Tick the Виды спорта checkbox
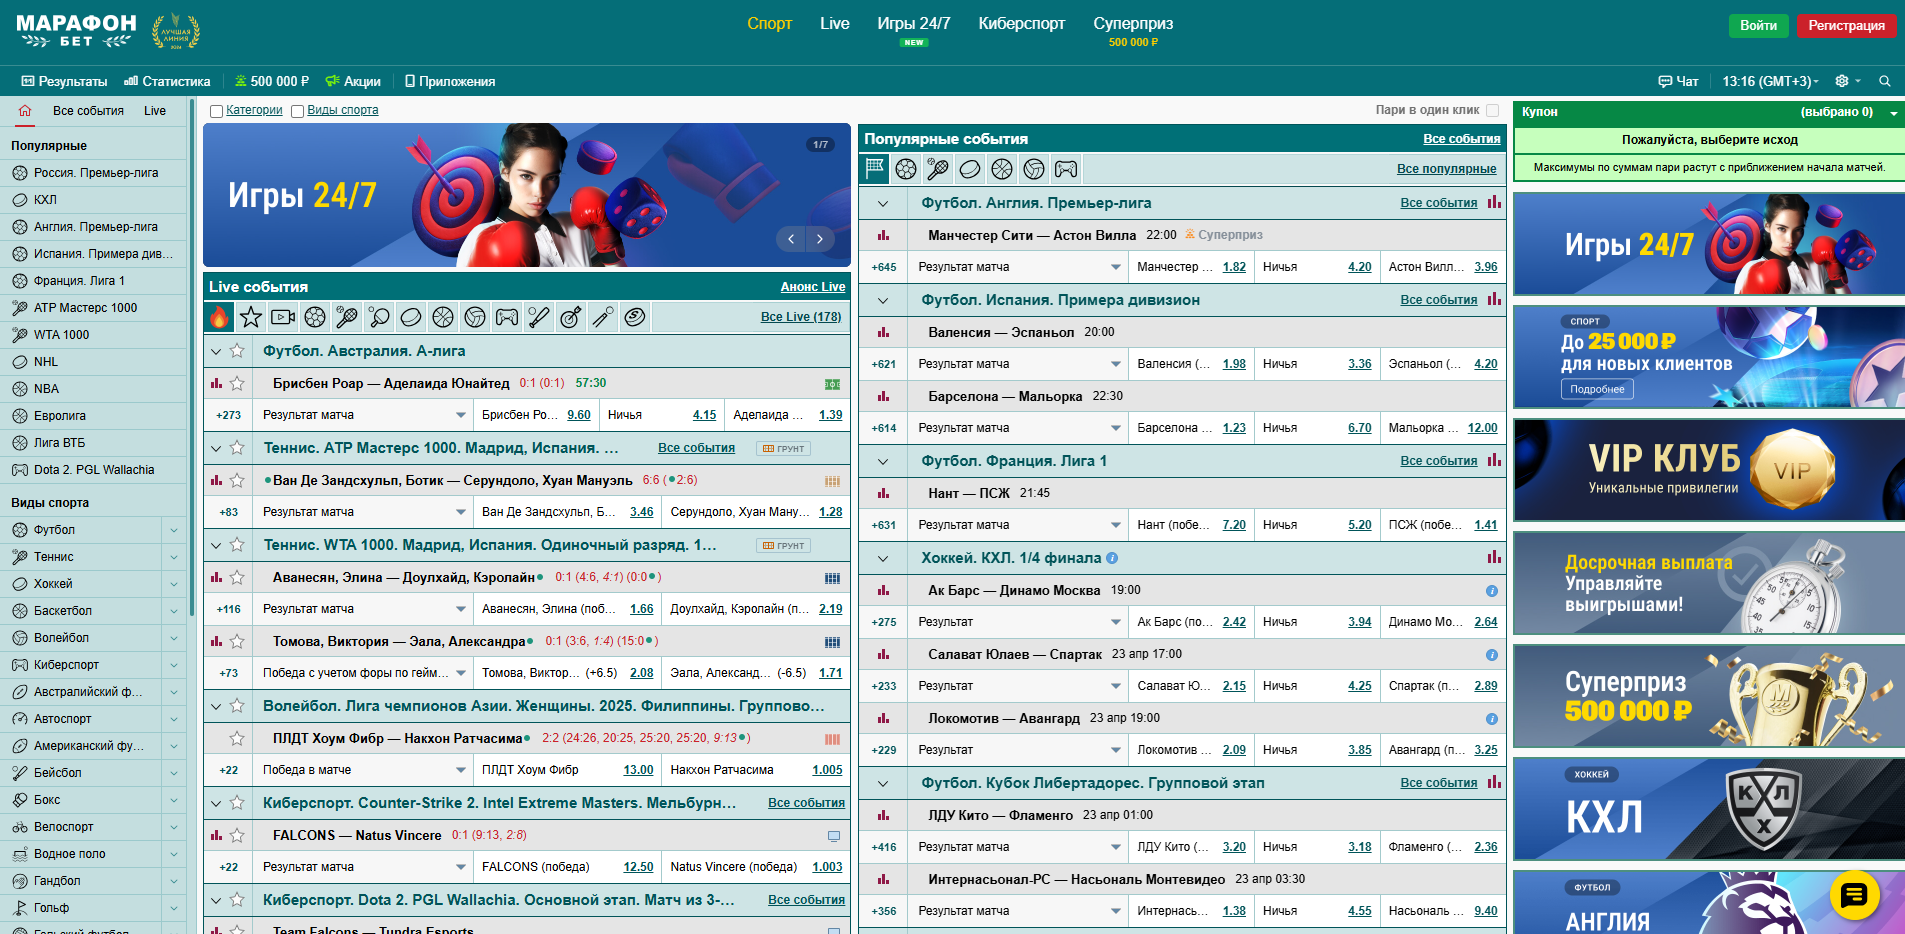This screenshot has width=1905, height=934. (x=297, y=111)
